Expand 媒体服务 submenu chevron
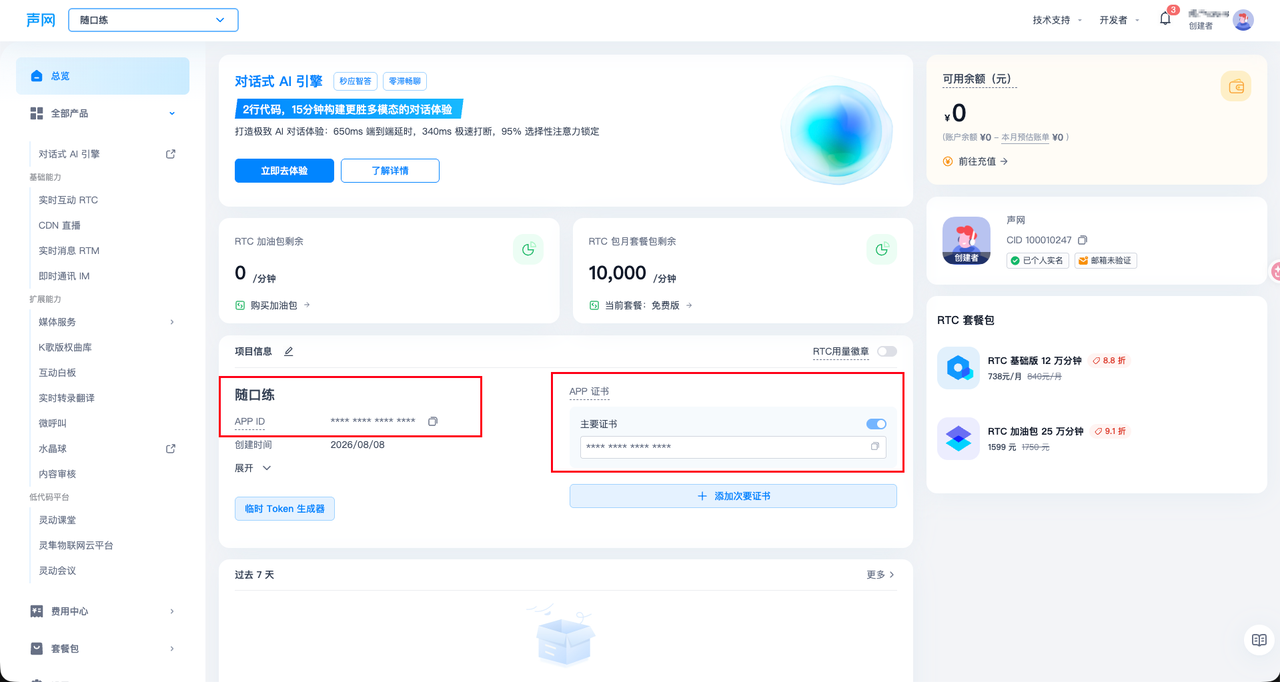 pos(172,322)
